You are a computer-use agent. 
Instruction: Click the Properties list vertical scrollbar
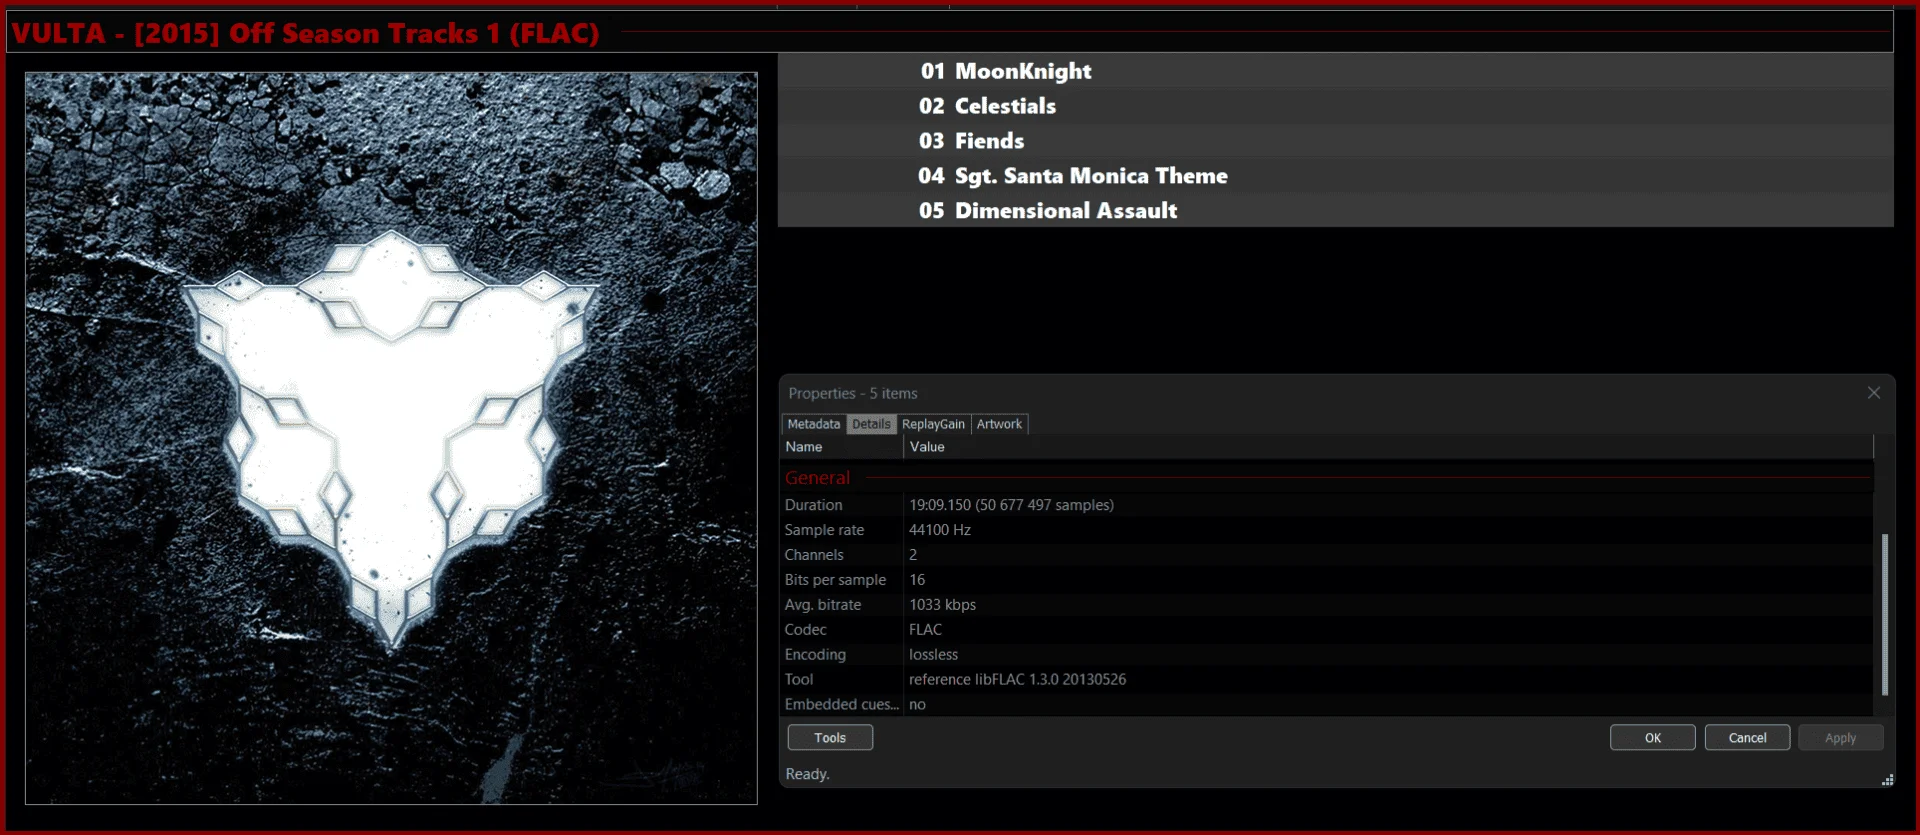point(1884,614)
